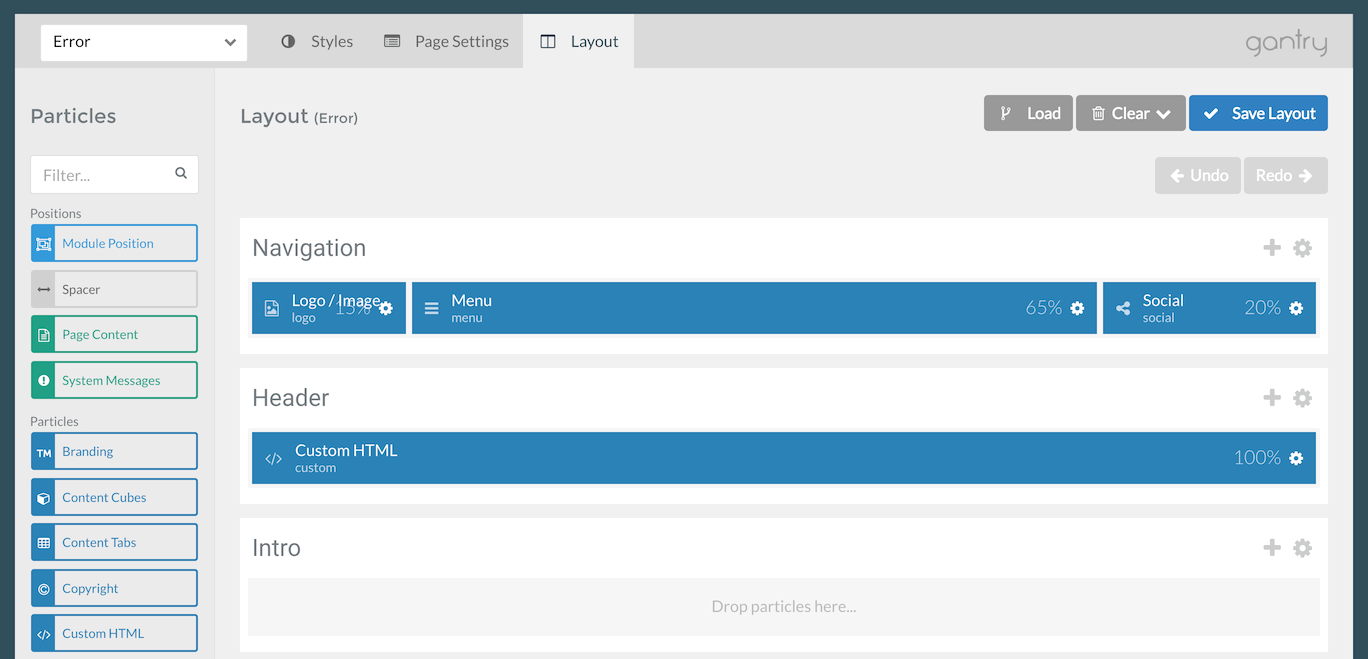Open the Error outline dropdown

point(144,42)
